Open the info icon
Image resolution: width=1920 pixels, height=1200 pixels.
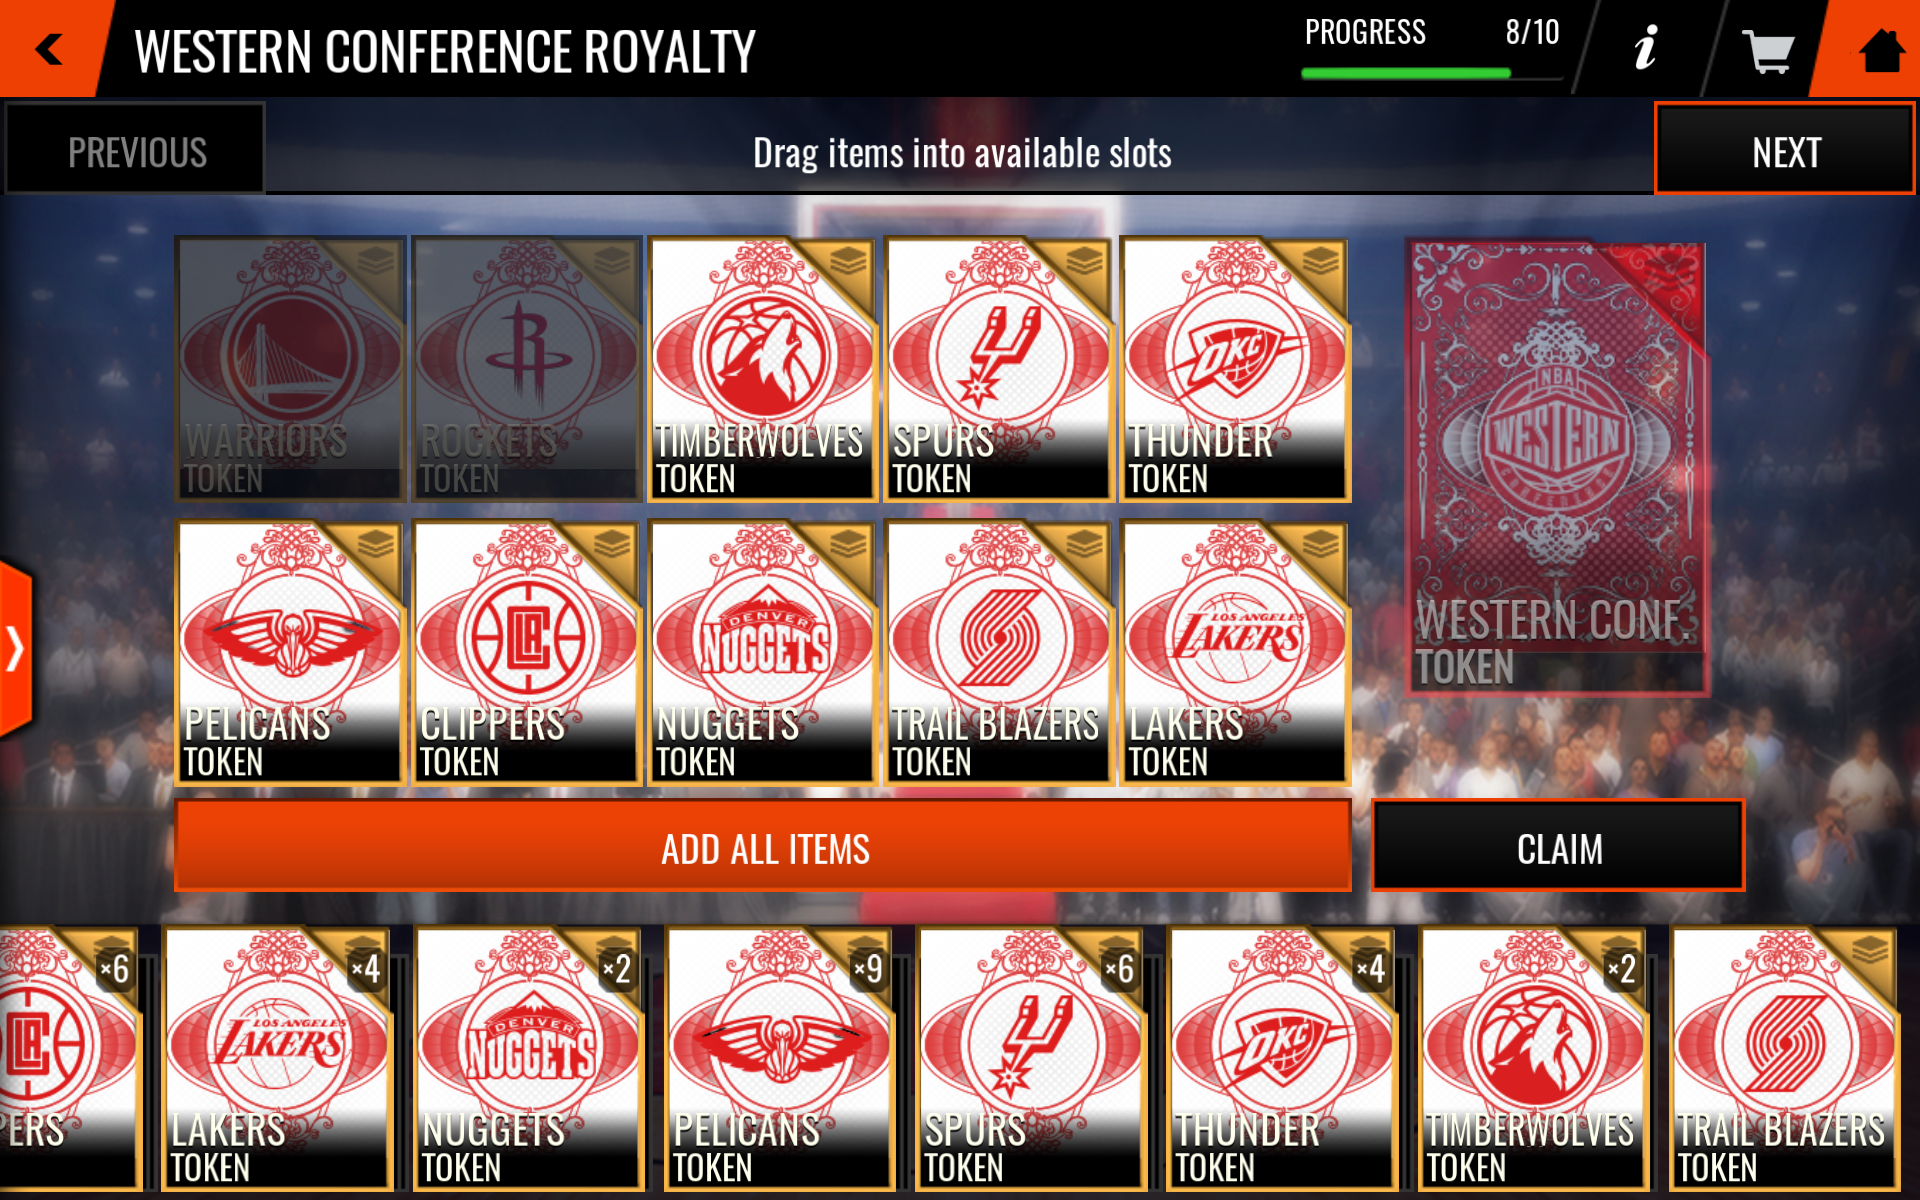coord(1645,48)
